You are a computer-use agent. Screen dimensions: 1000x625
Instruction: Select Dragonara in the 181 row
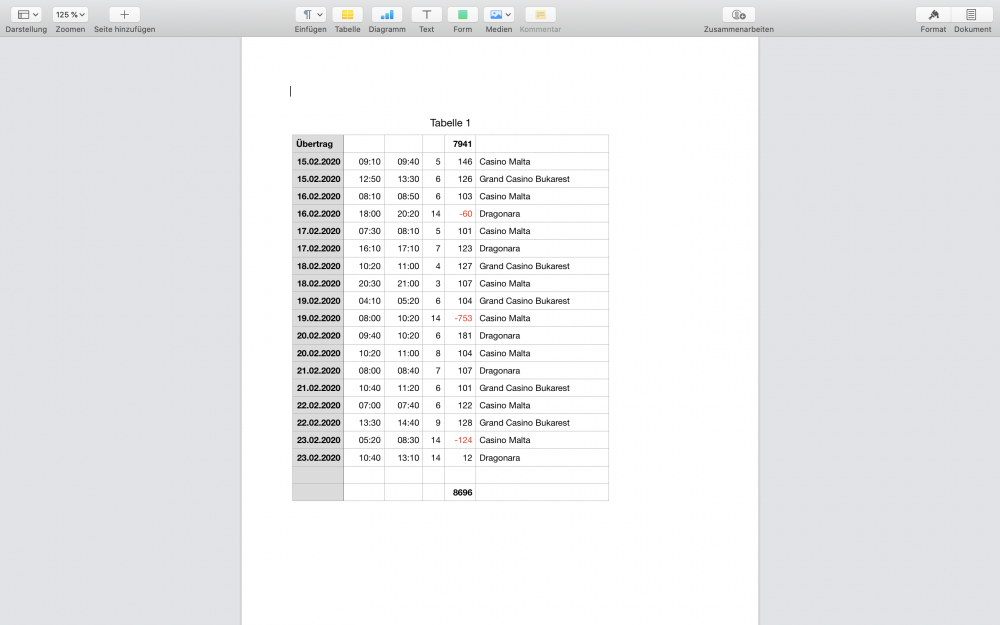click(499, 335)
